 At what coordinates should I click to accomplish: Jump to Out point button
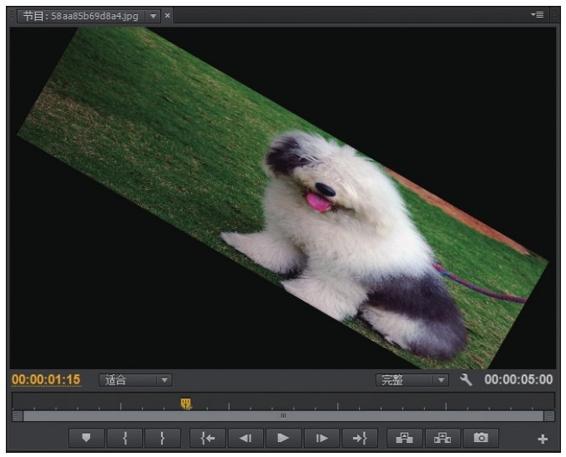click(360, 438)
